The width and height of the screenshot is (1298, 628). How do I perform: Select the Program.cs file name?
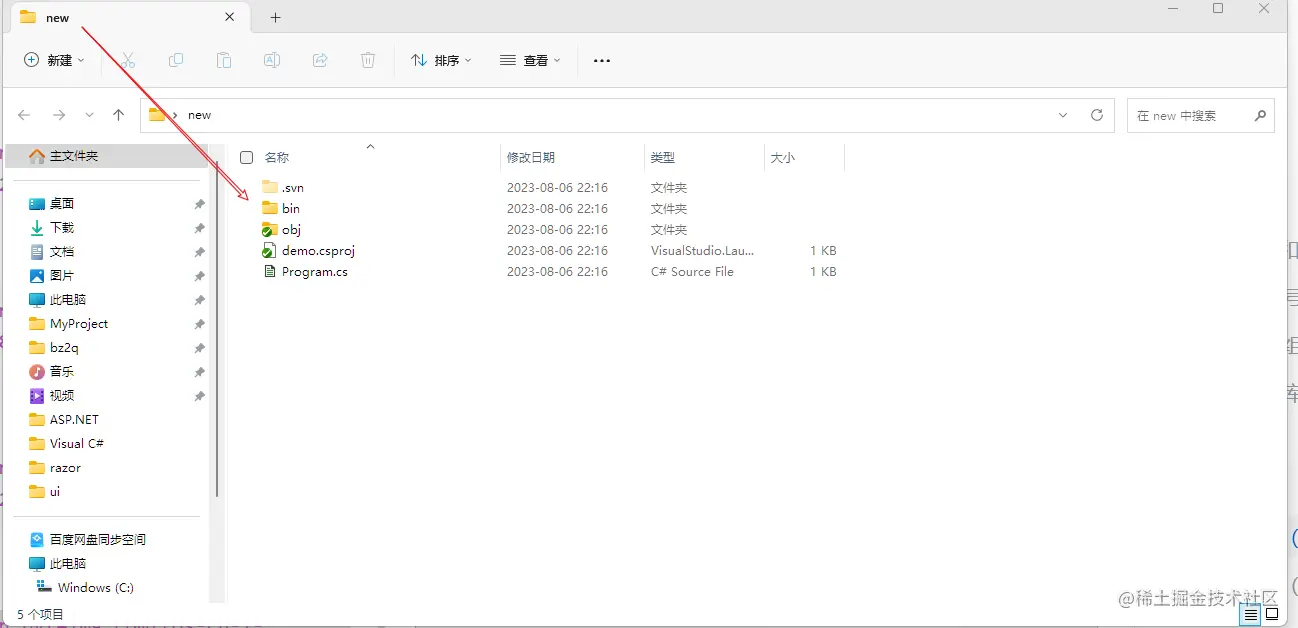[315, 272]
